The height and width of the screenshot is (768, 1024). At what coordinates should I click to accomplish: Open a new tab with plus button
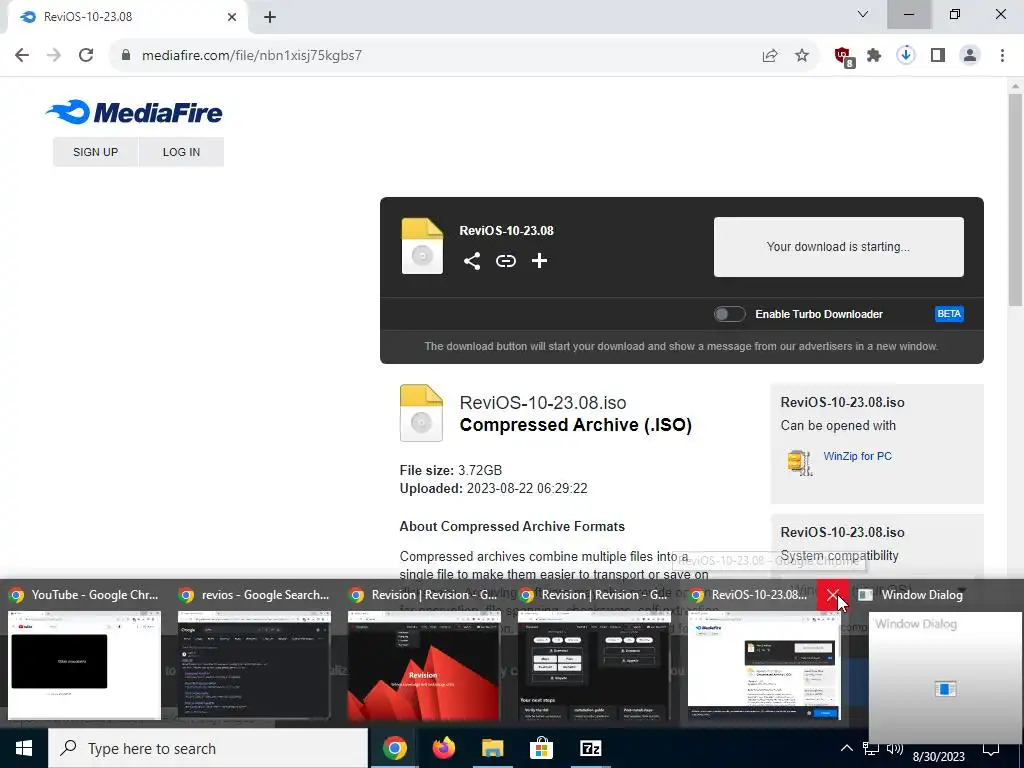[x=270, y=17]
